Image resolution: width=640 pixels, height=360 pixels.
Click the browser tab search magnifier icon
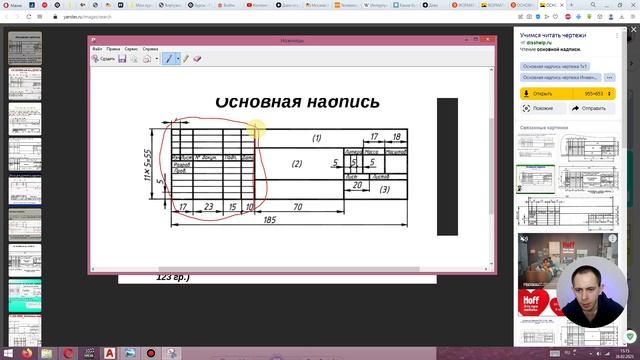(x=593, y=5)
